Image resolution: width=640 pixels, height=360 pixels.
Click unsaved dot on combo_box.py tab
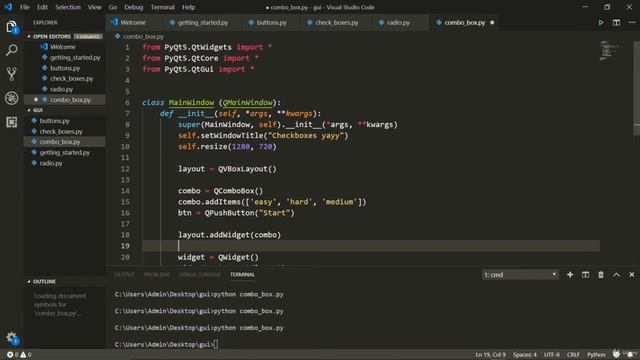tap(492, 22)
